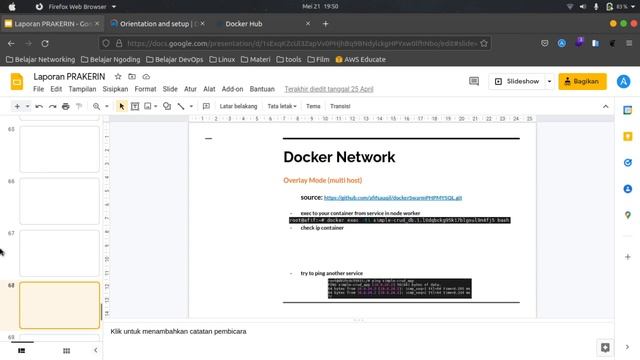640x360 pixels.
Task: Open the Slide menu
Action: [170, 89]
